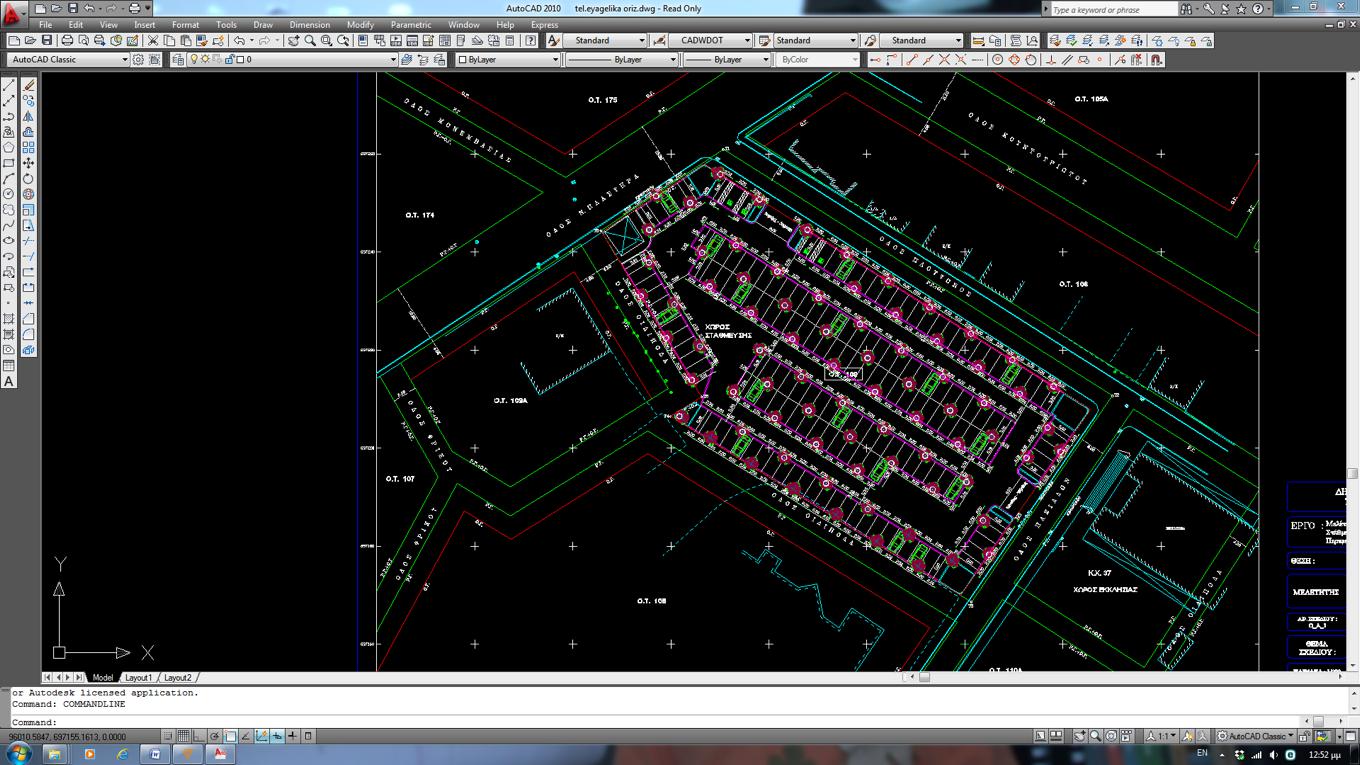Select the Circle draw tool
This screenshot has width=1360, height=765.
coord(9,194)
